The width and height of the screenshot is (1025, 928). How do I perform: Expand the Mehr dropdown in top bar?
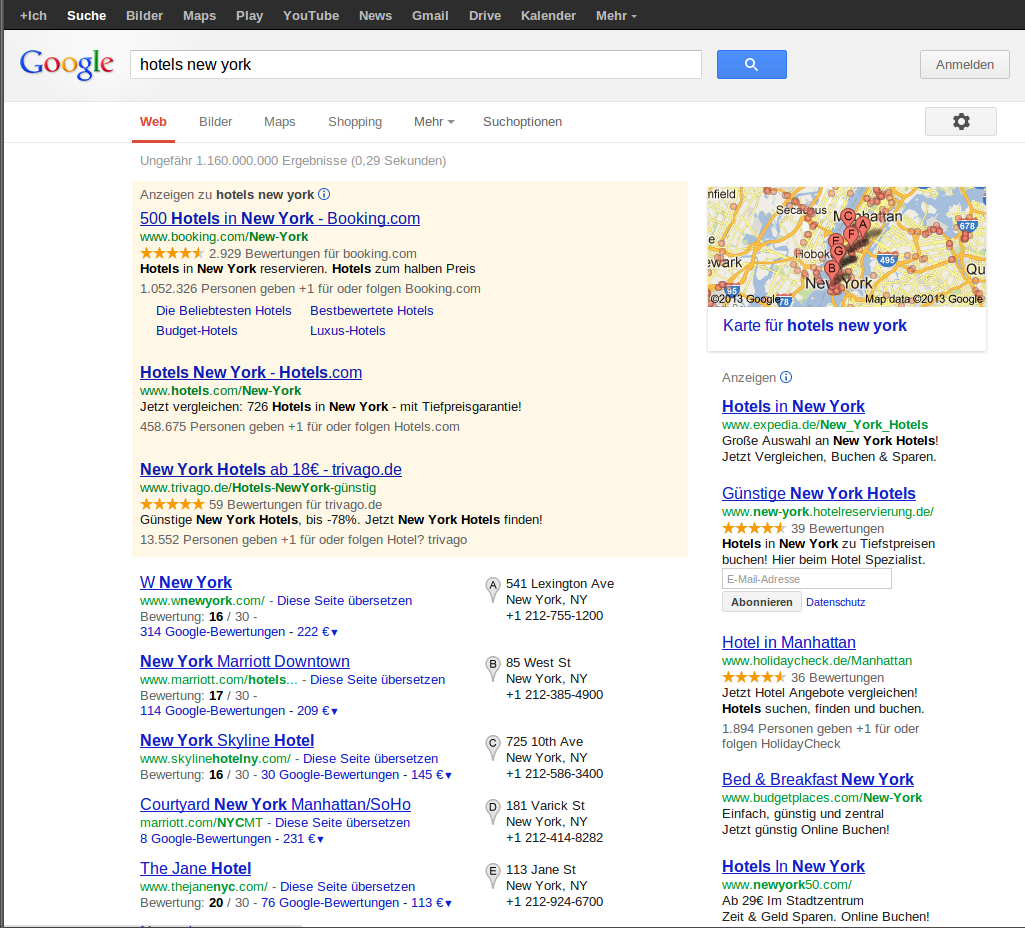click(616, 16)
